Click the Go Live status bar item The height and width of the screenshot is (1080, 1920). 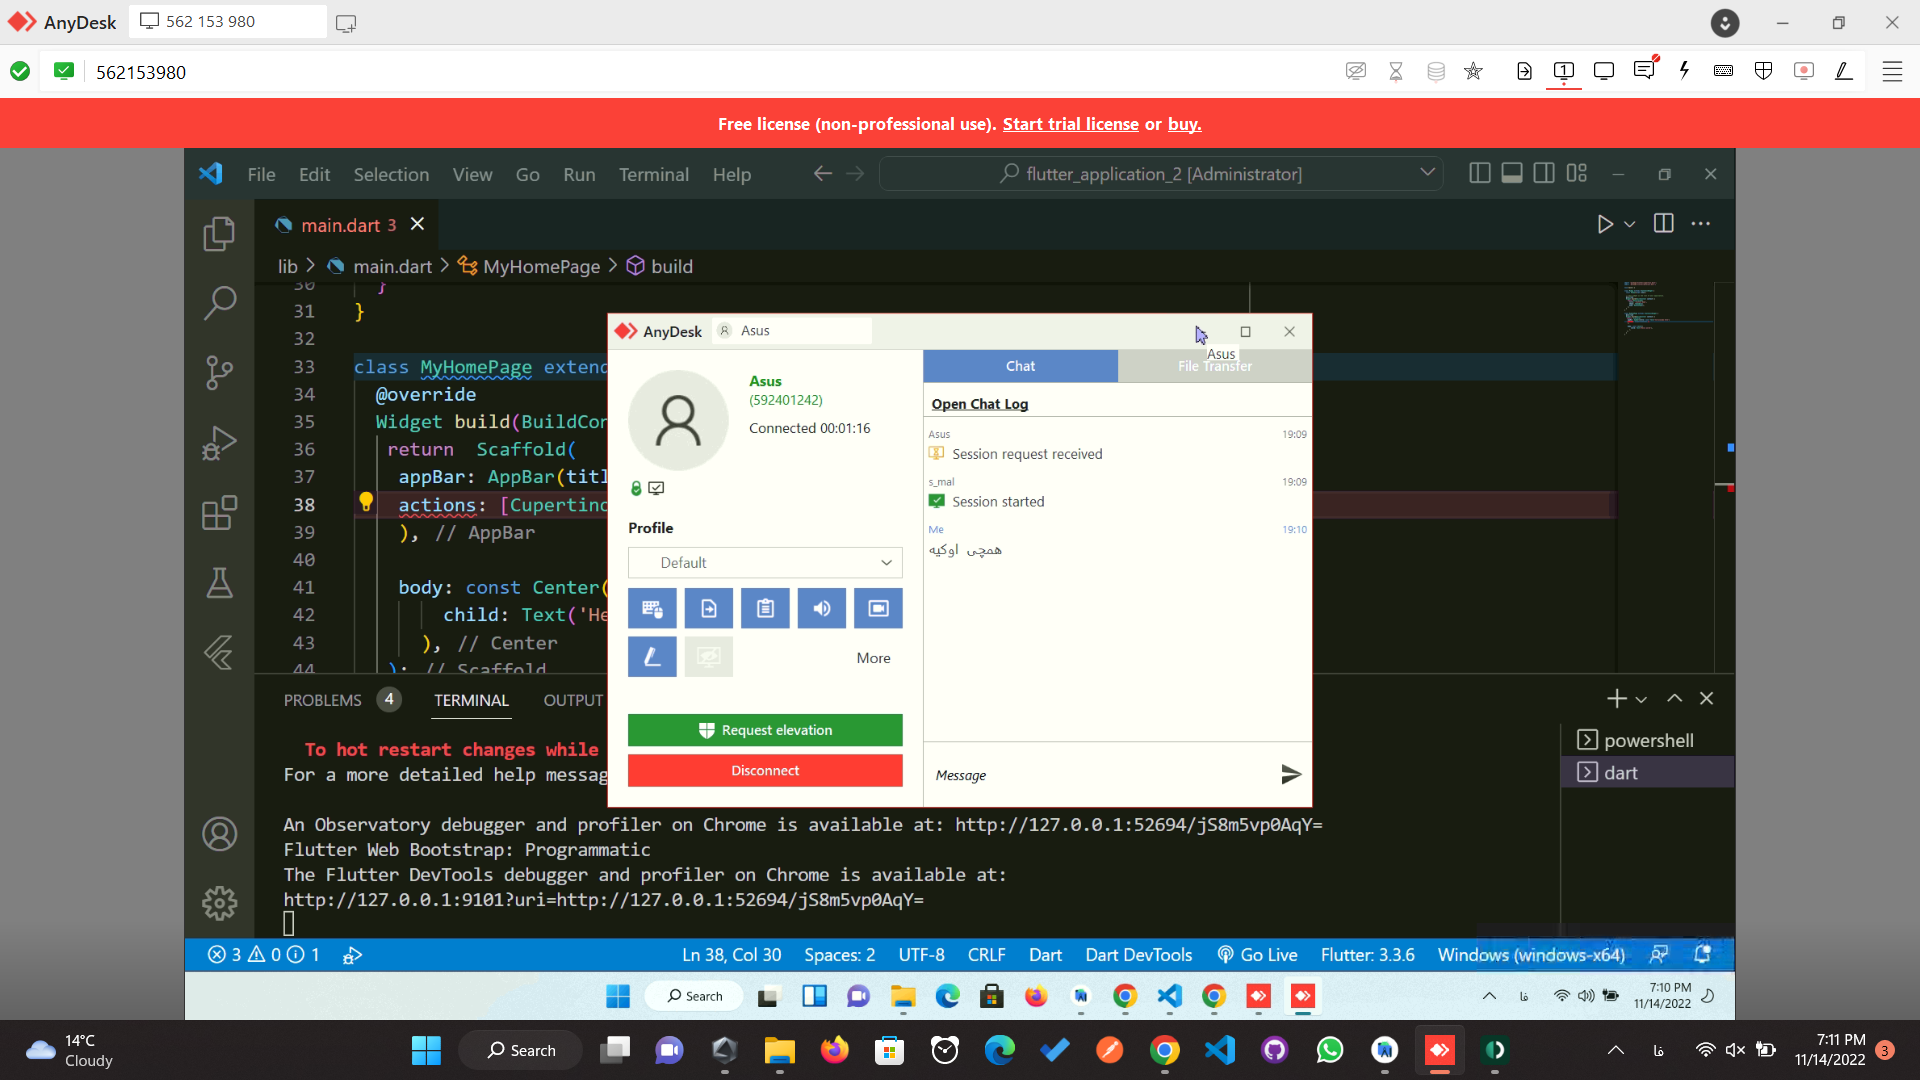pyautogui.click(x=1257, y=955)
